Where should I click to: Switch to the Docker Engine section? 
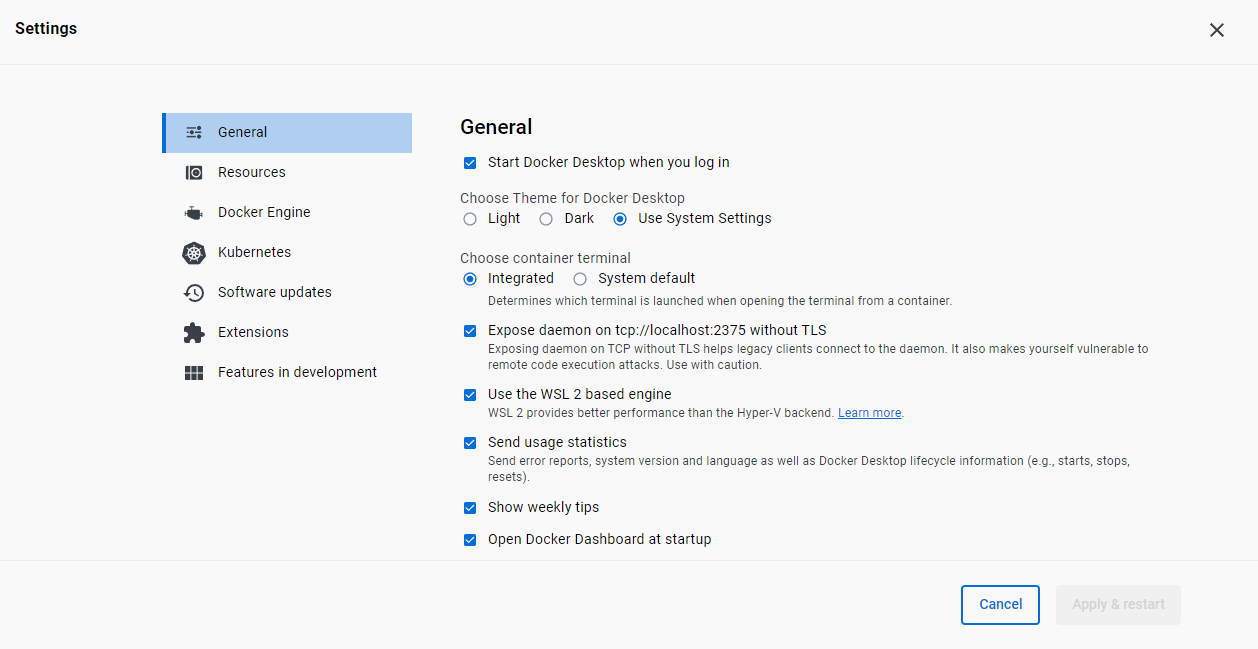coord(287,212)
